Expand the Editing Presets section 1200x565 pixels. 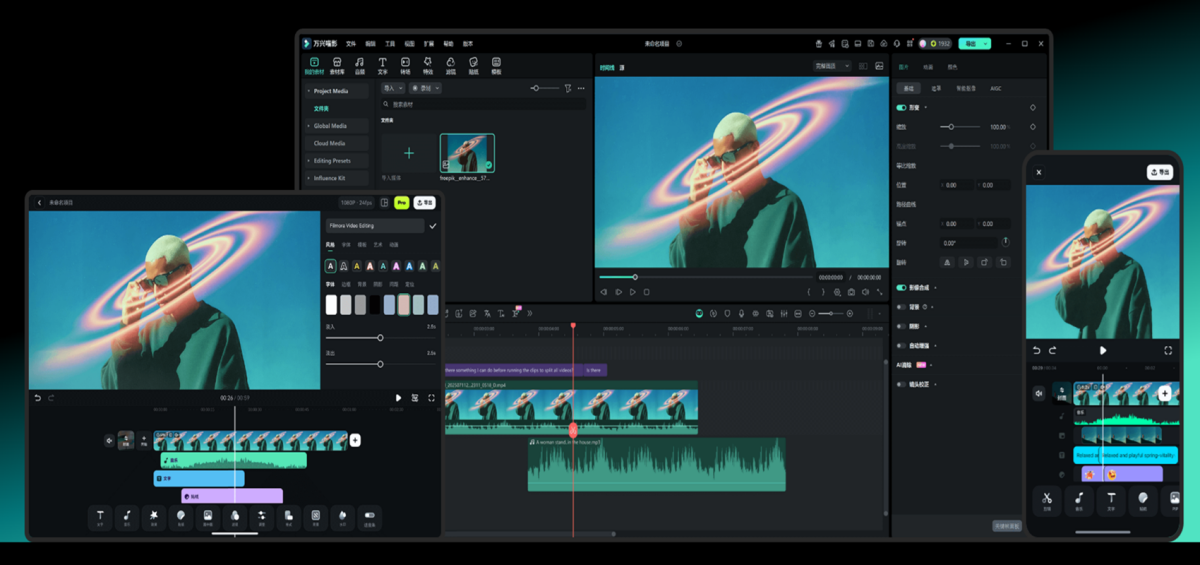(x=331, y=161)
